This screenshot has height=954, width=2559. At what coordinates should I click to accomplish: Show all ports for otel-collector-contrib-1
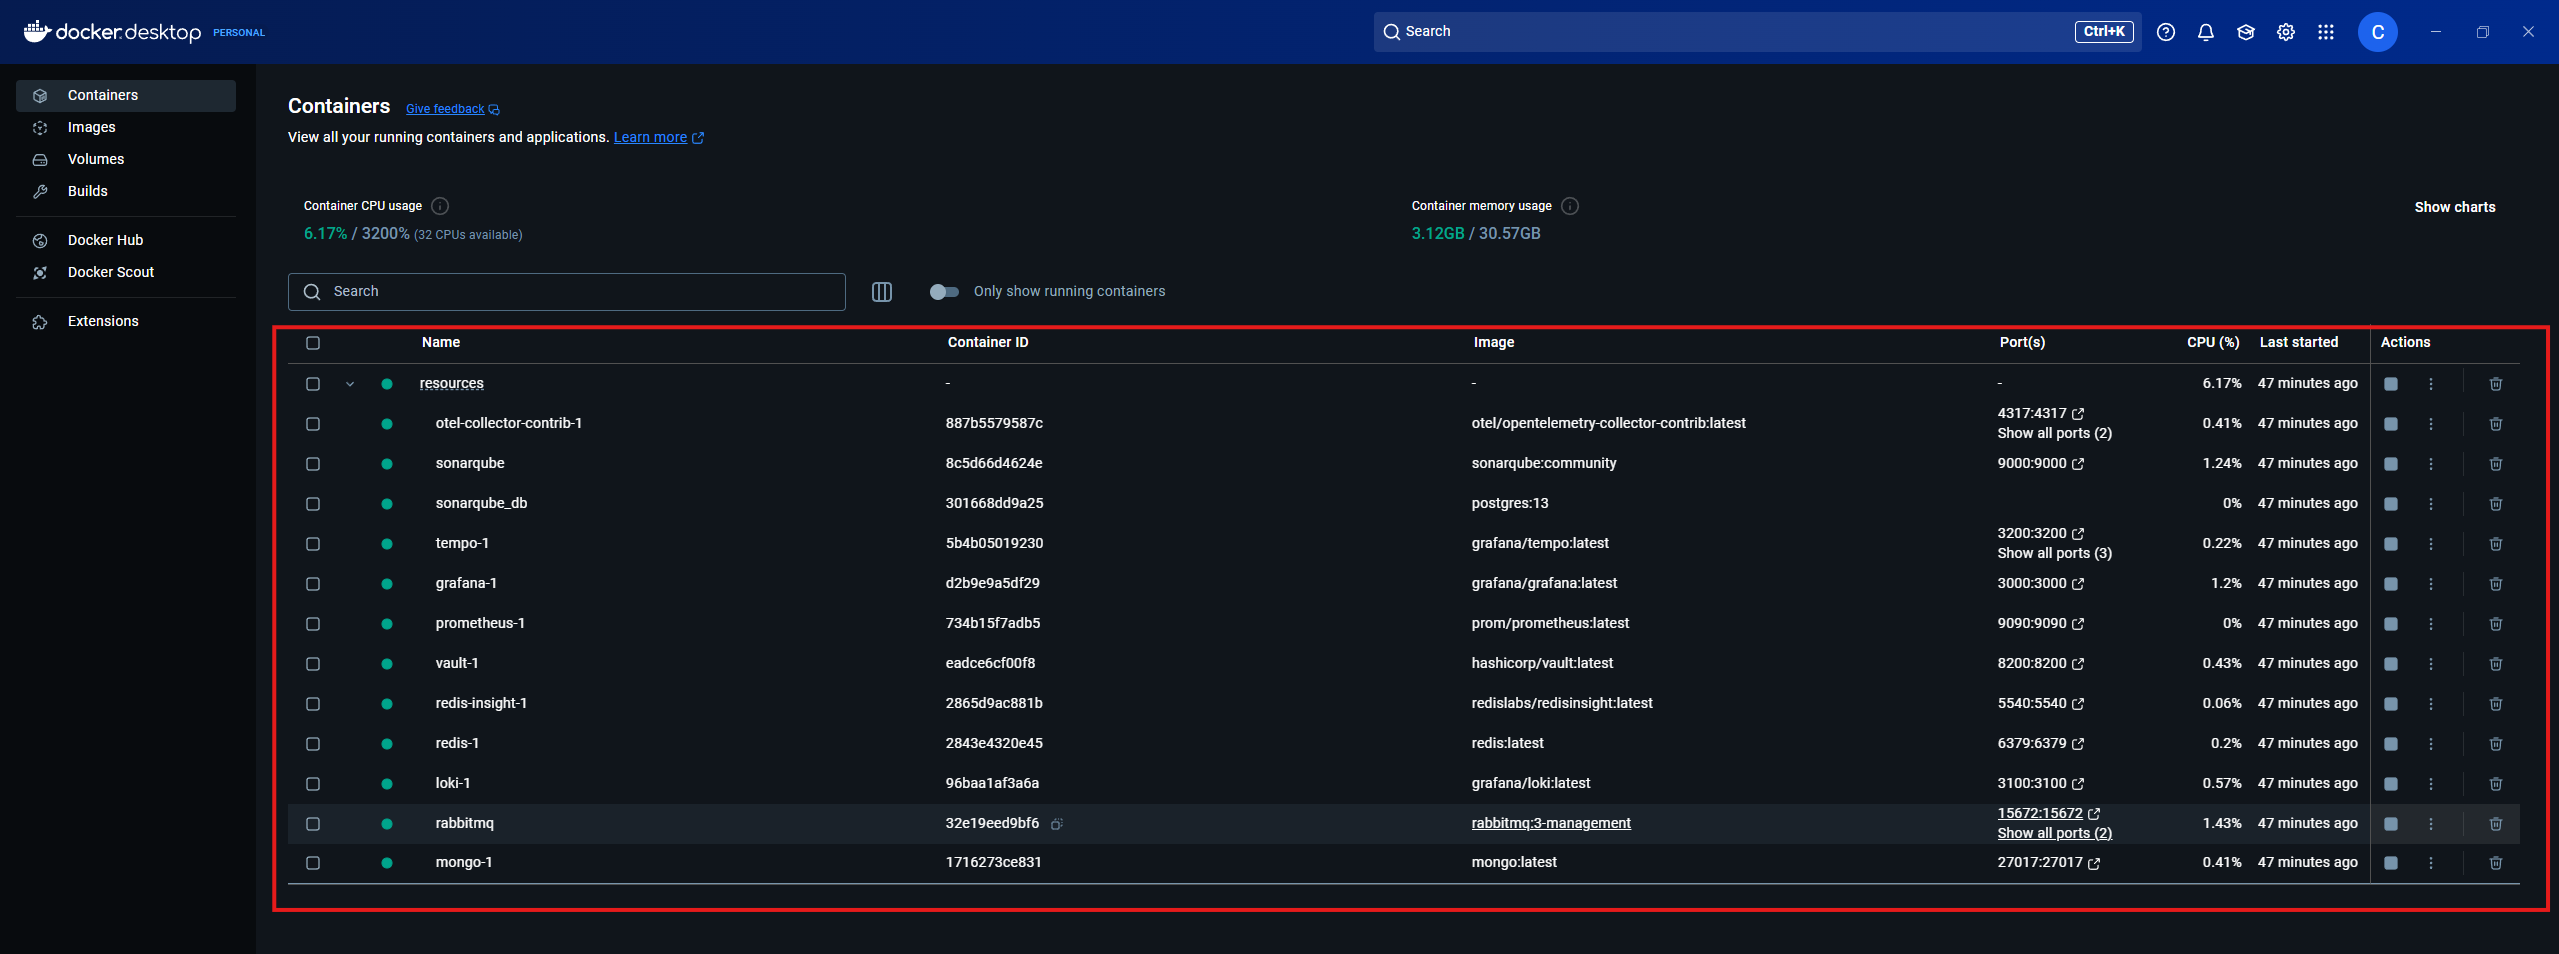click(2055, 434)
